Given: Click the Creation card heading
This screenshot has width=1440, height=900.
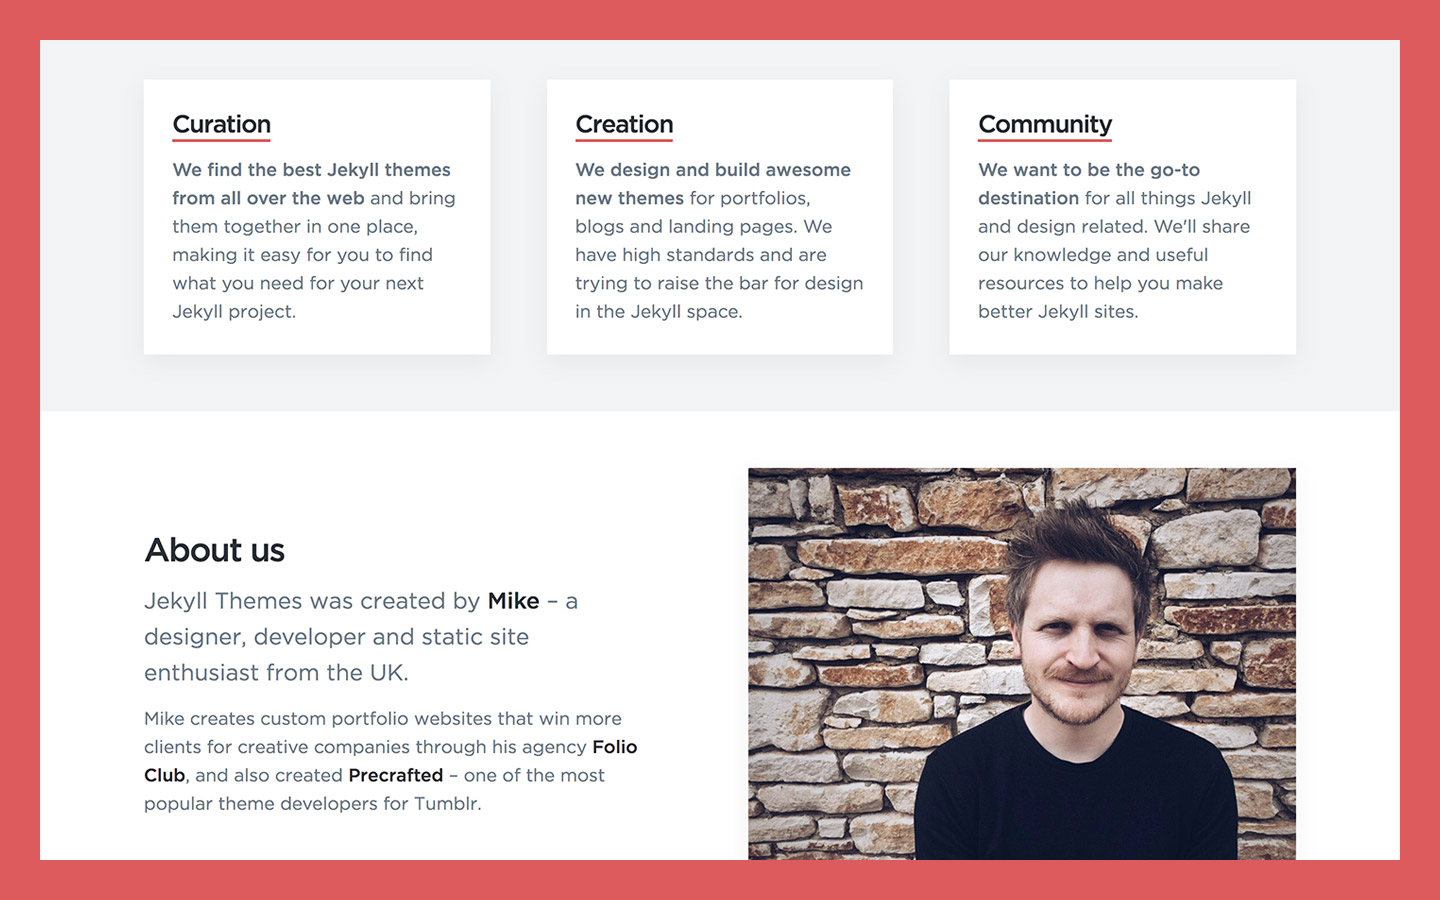Looking at the screenshot, I should 624,124.
